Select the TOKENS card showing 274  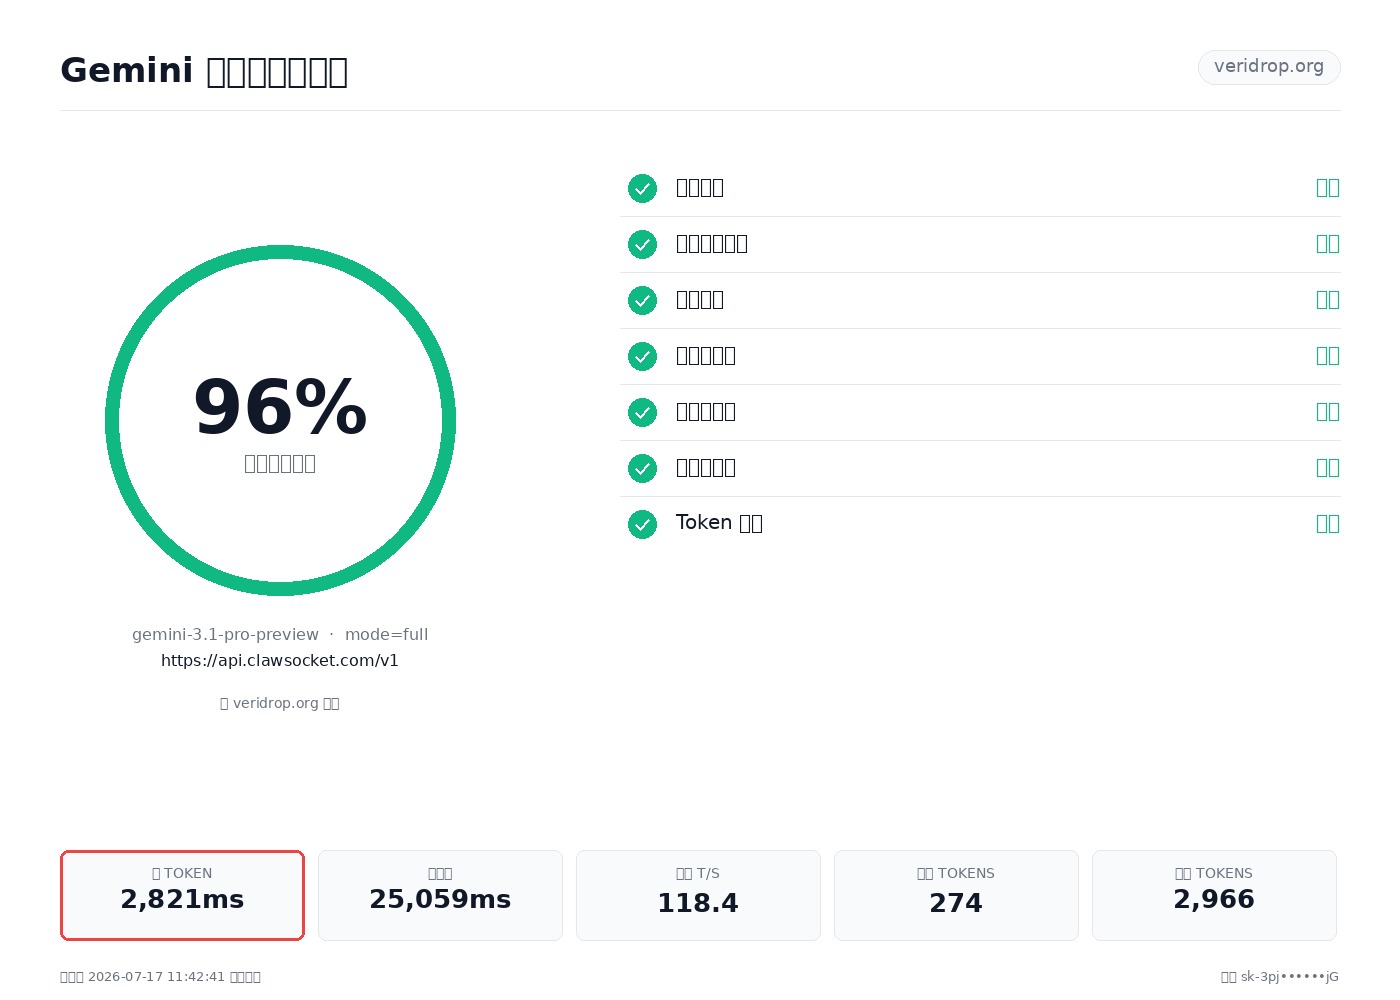click(x=956, y=895)
